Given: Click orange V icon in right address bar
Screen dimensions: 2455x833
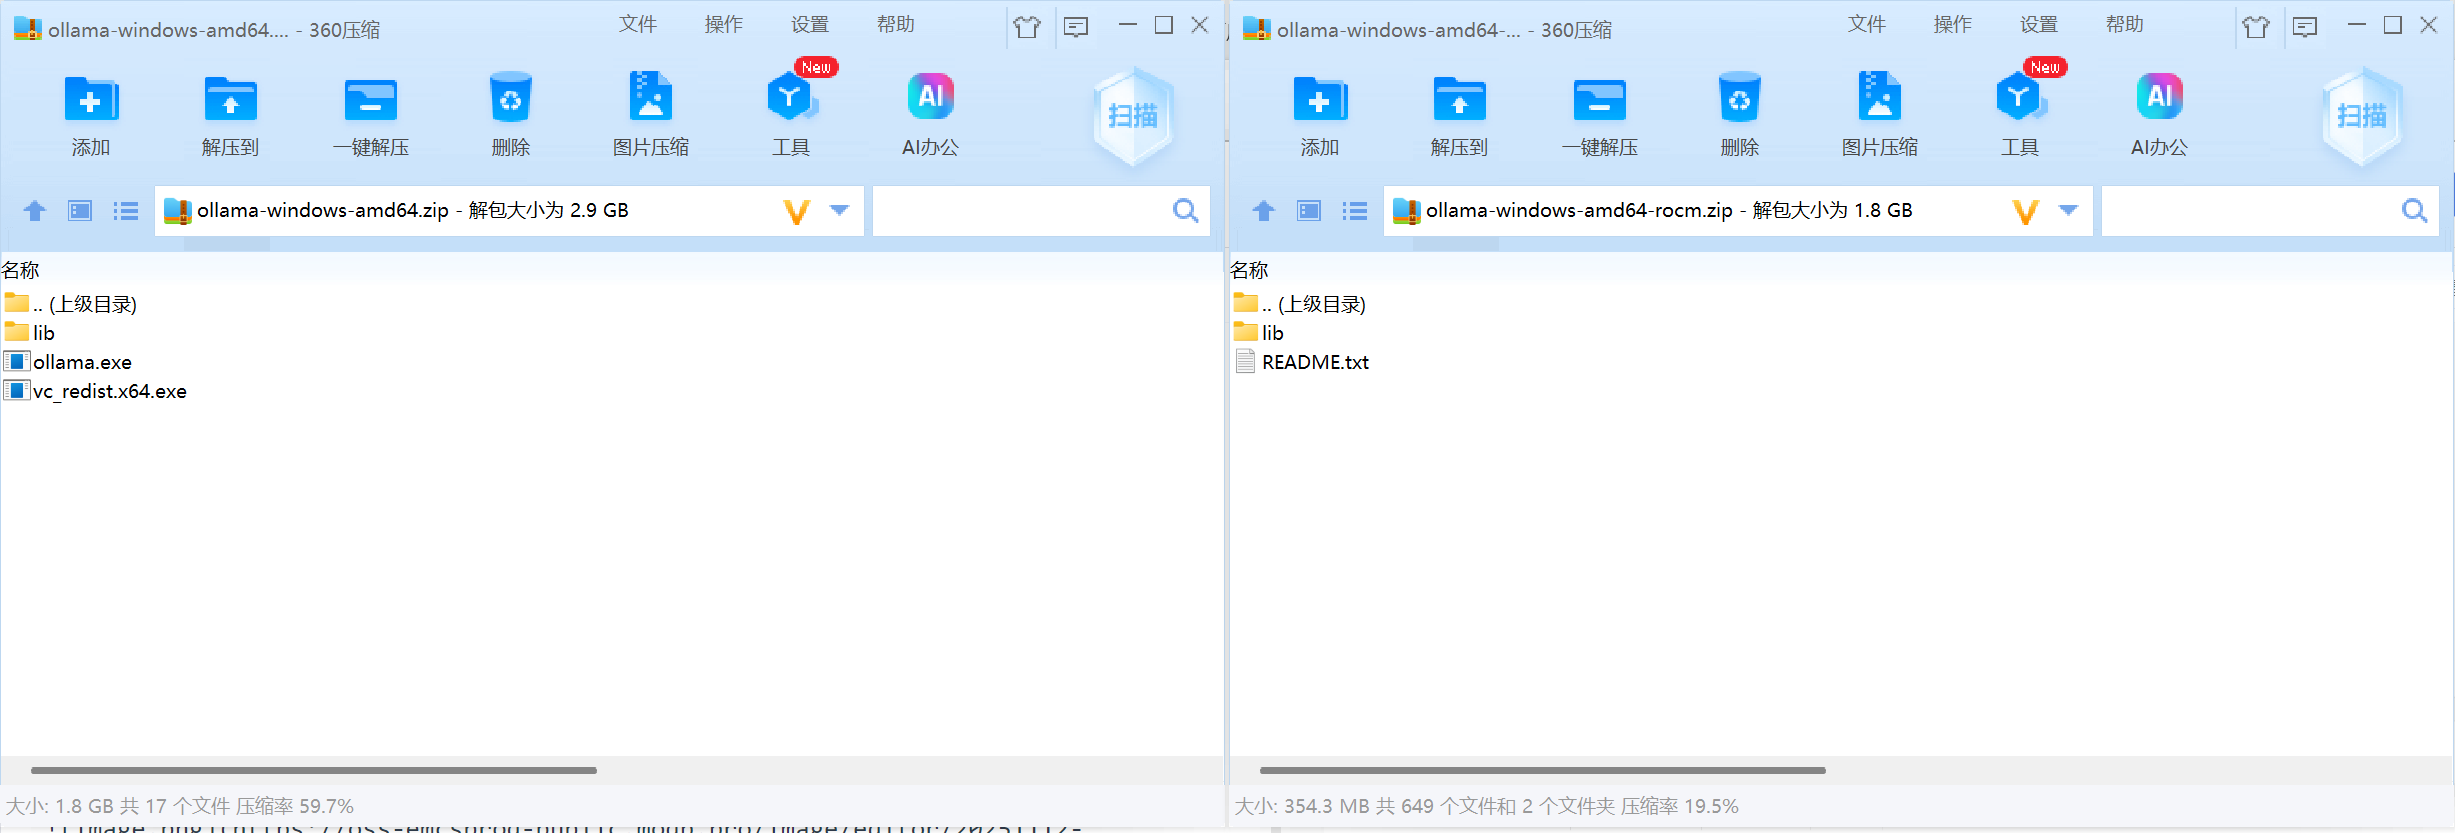Looking at the screenshot, I should [2026, 211].
